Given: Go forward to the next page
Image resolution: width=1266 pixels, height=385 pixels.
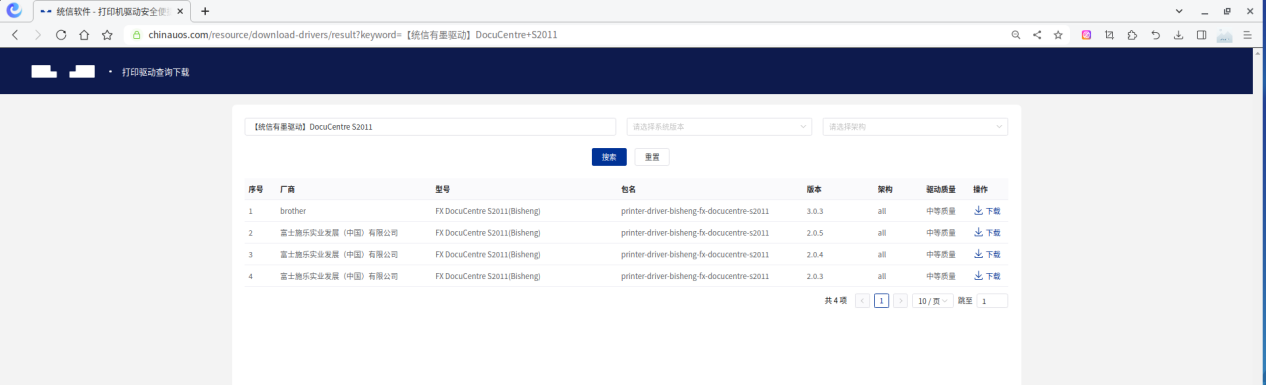Looking at the screenshot, I should coord(38,34).
